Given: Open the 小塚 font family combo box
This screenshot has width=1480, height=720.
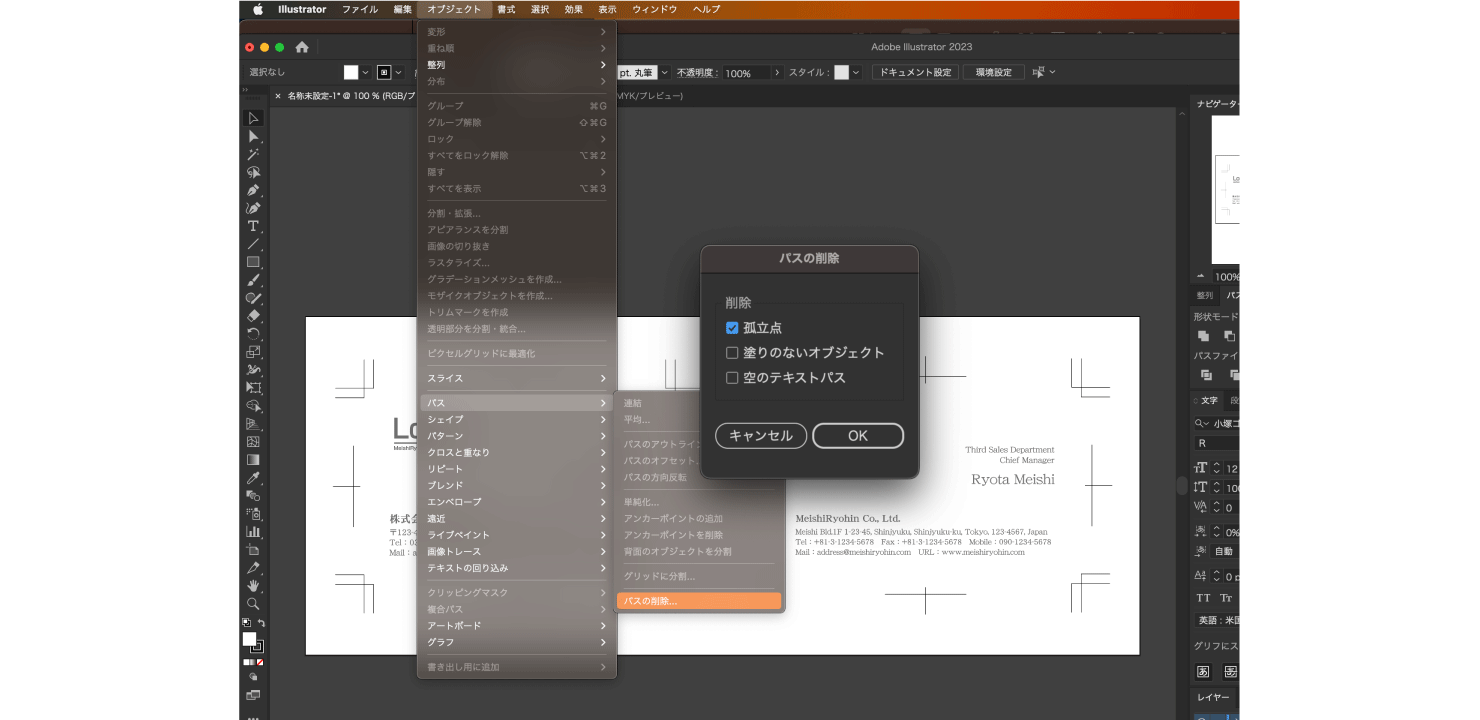Looking at the screenshot, I should [1216, 424].
